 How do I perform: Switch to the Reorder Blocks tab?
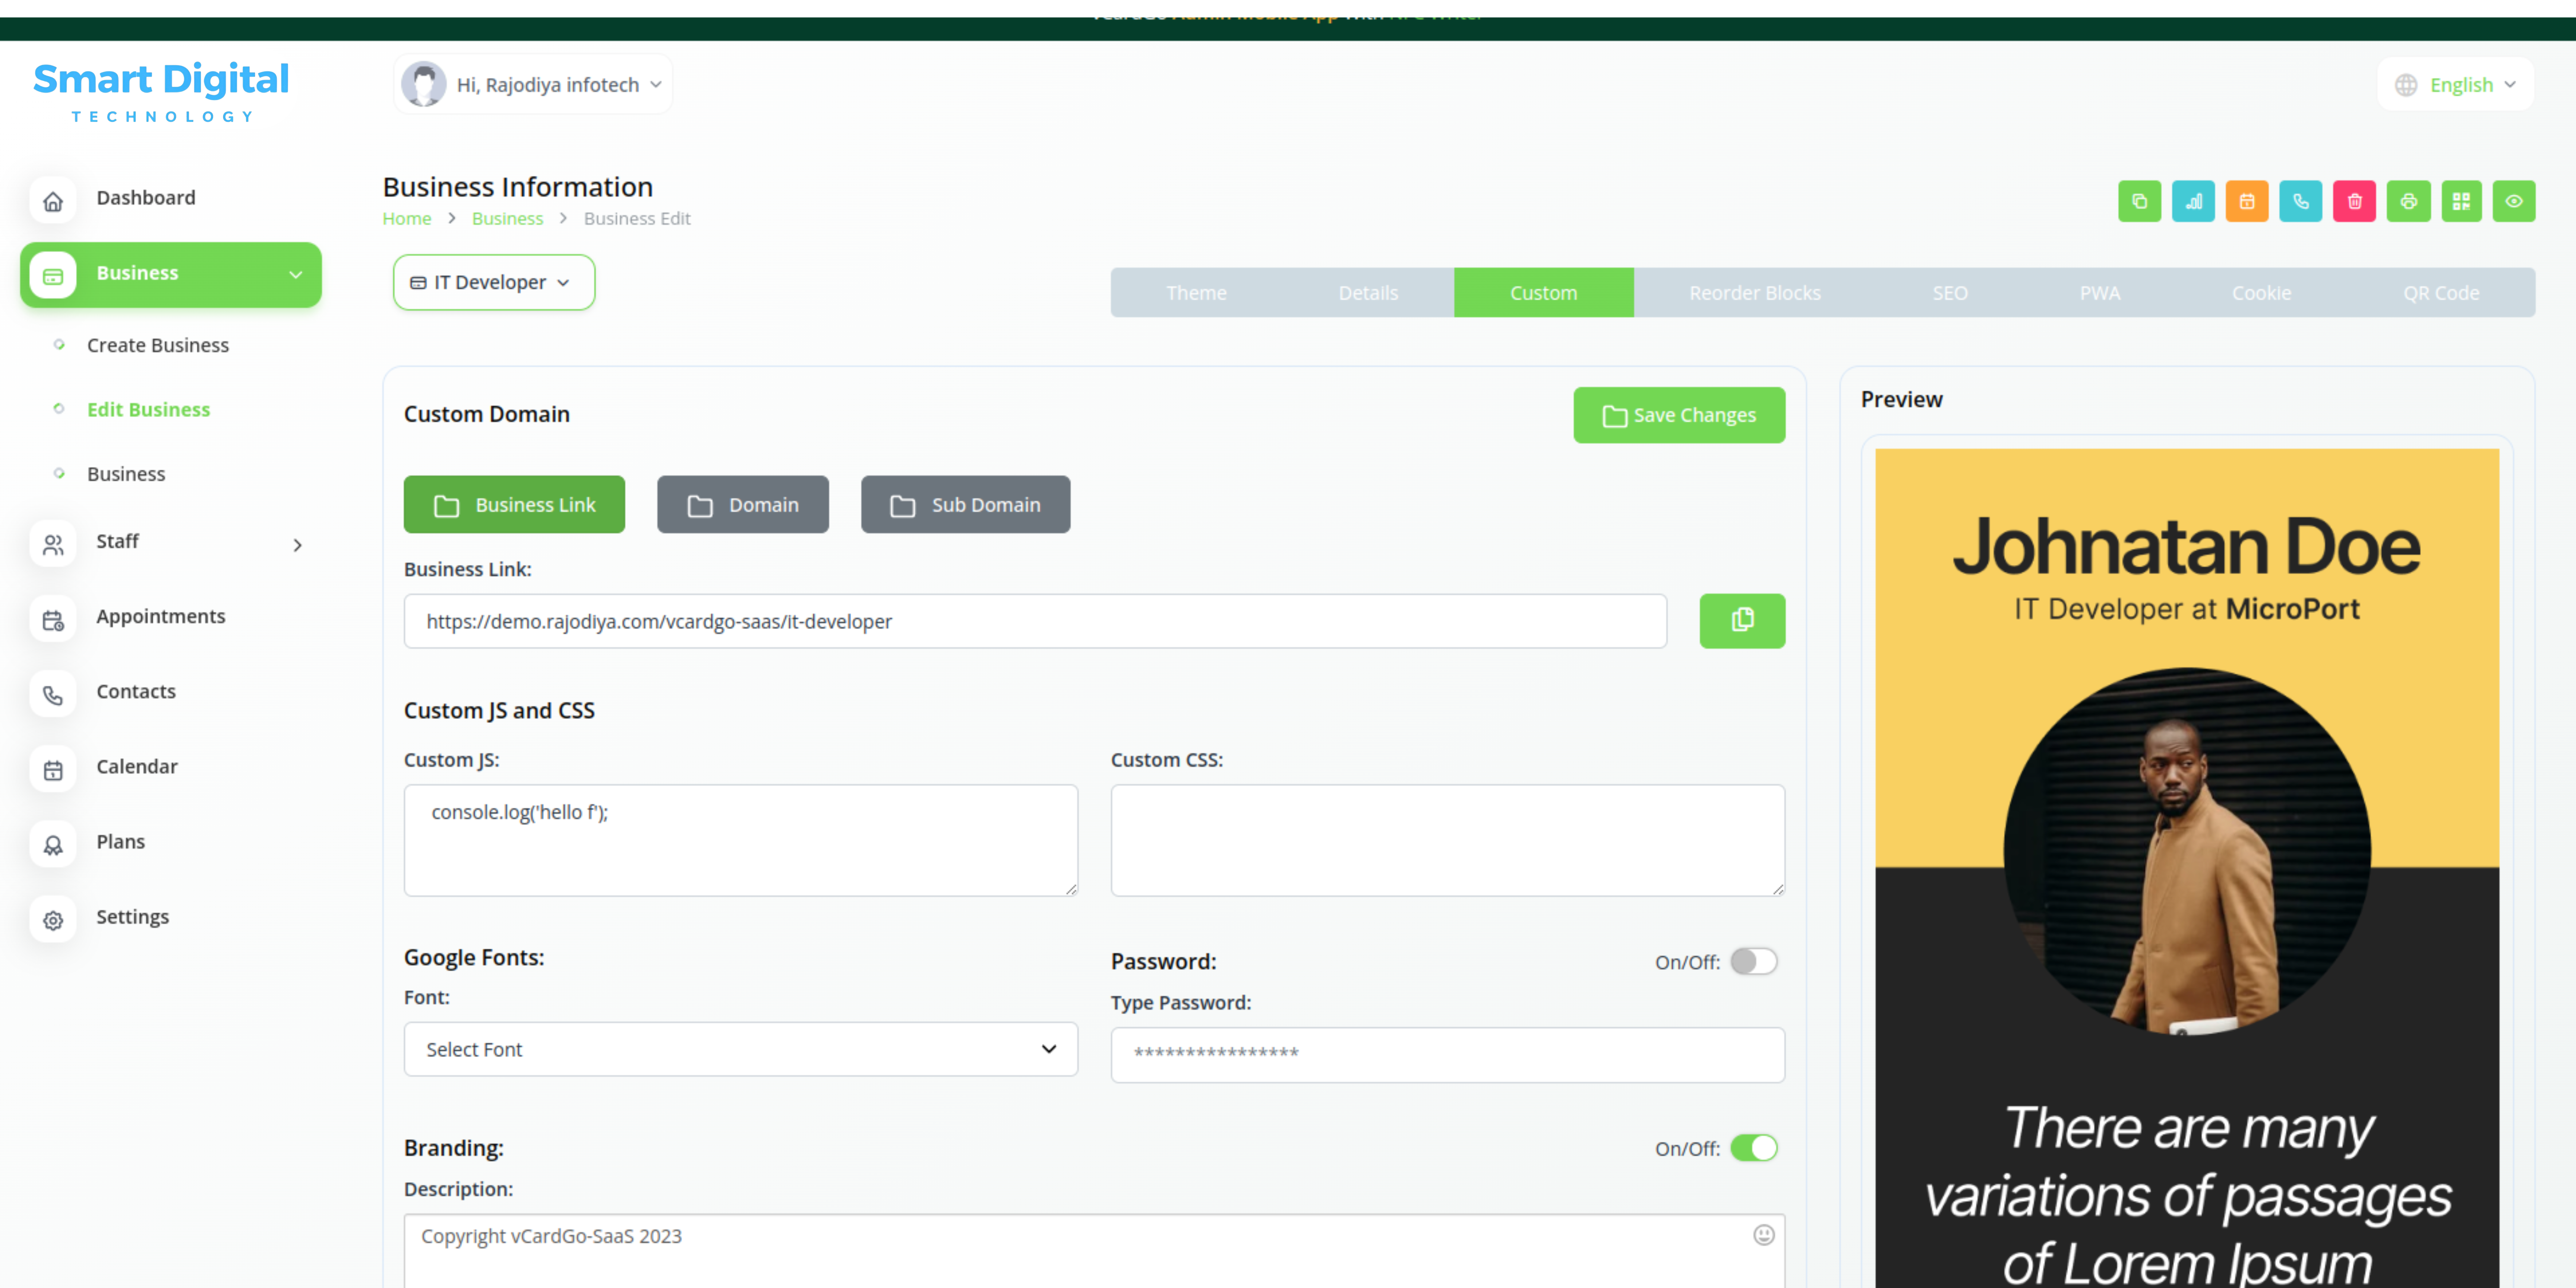click(x=1755, y=293)
